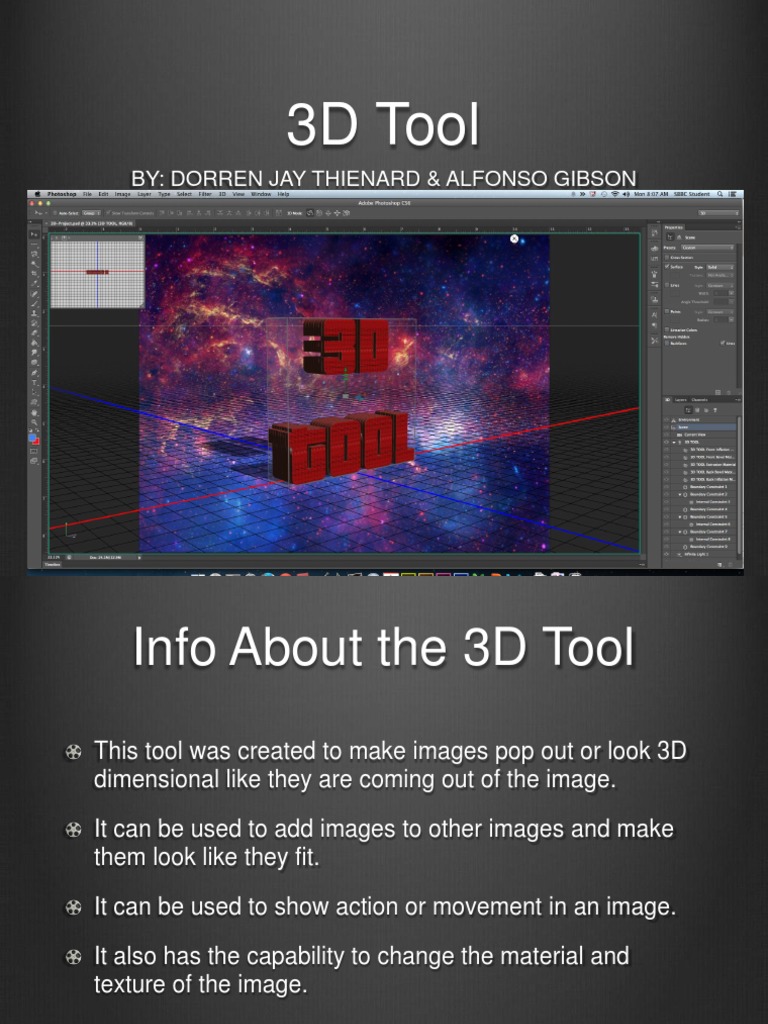Collapse the Boundary Constraint 2 group
The width and height of the screenshot is (768, 1024).
click(680, 494)
